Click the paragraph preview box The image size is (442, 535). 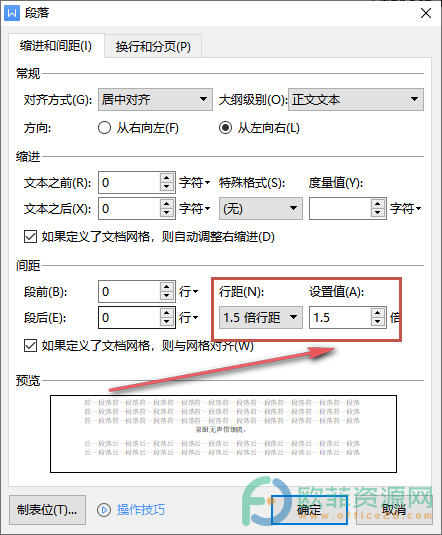click(223, 434)
